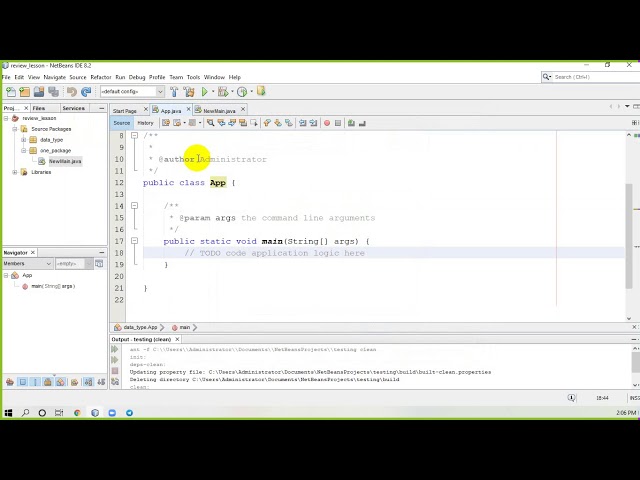Switch to the Start Page tab
Image resolution: width=640 pixels, height=480 pixels.
(x=125, y=111)
